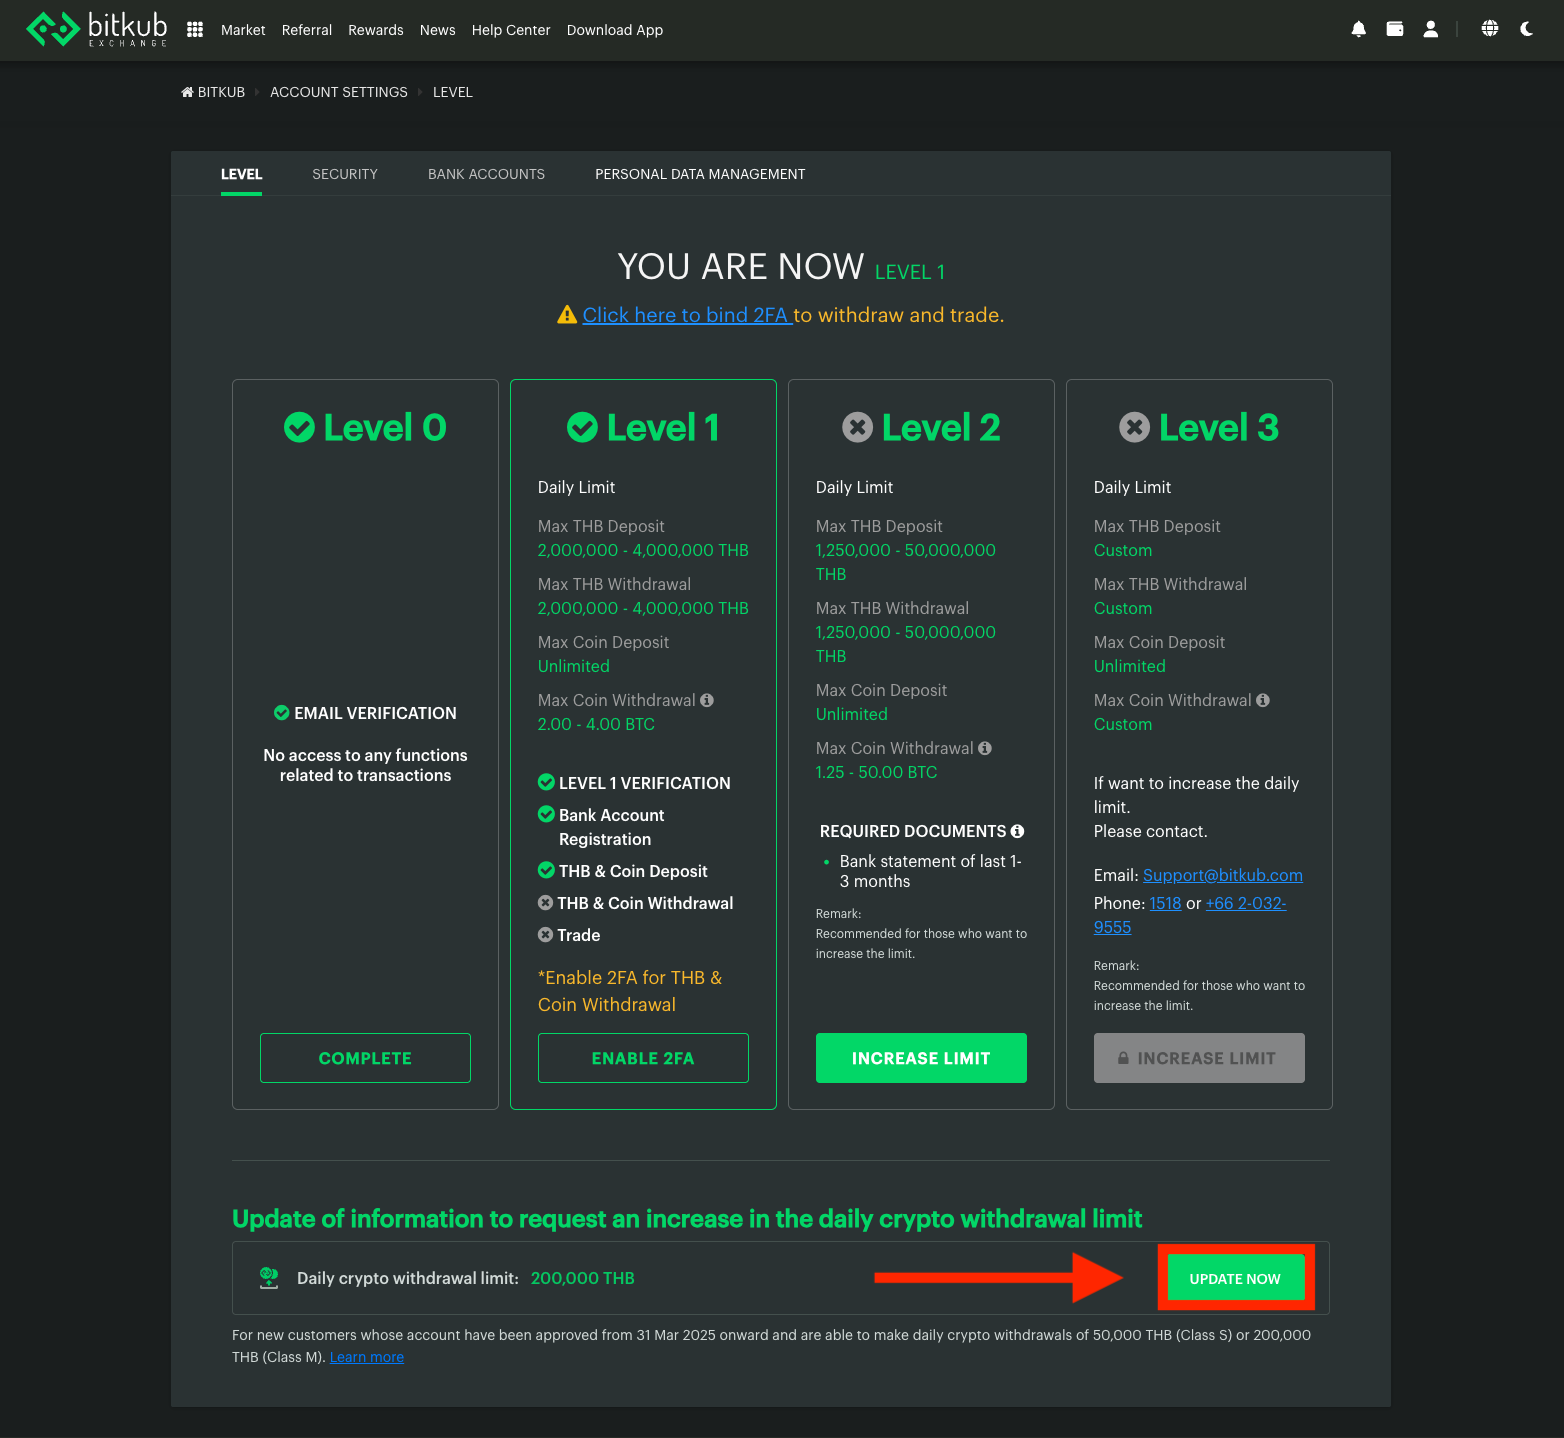
Task: Open the Referral menu item
Action: (x=307, y=30)
